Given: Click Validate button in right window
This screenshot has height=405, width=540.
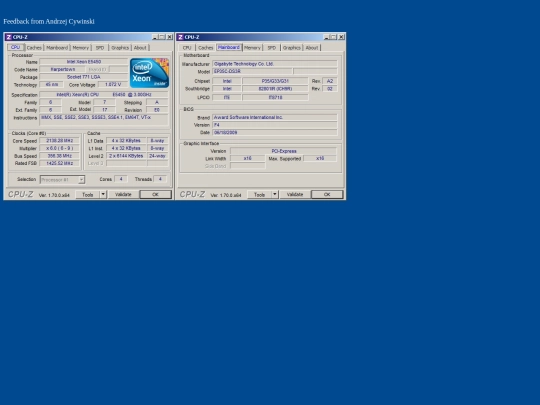Looking at the screenshot, I should tap(295, 195).
